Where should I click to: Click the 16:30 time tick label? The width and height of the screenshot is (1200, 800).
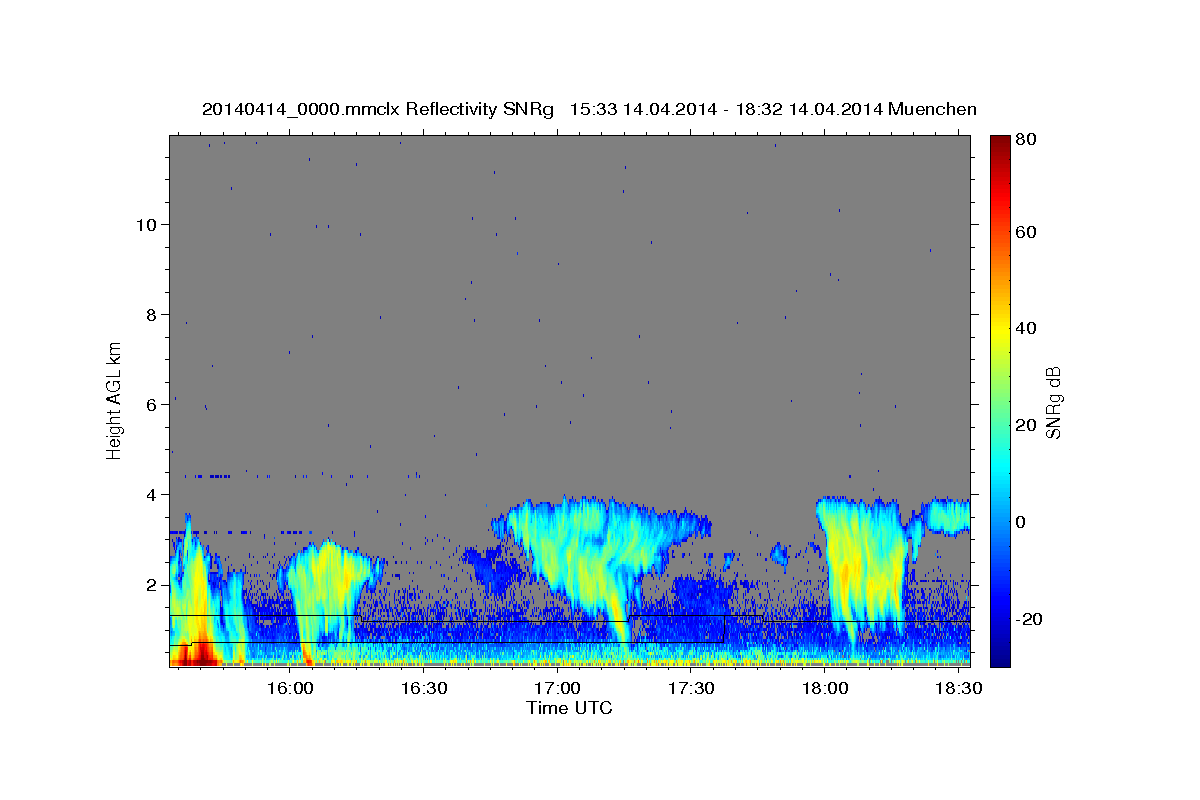coord(423,688)
